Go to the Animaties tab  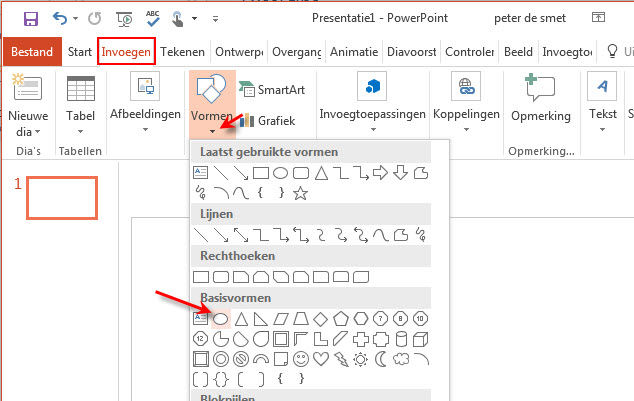click(354, 52)
